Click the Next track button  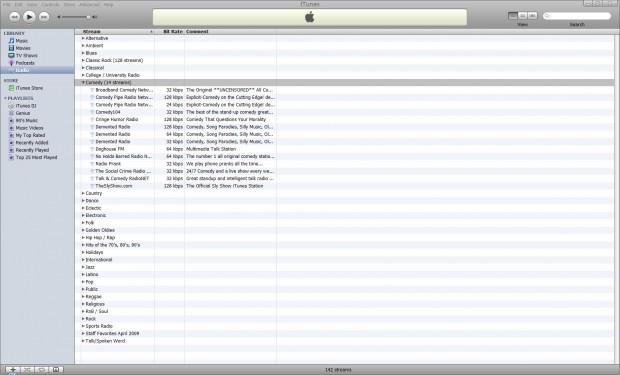click(44, 17)
